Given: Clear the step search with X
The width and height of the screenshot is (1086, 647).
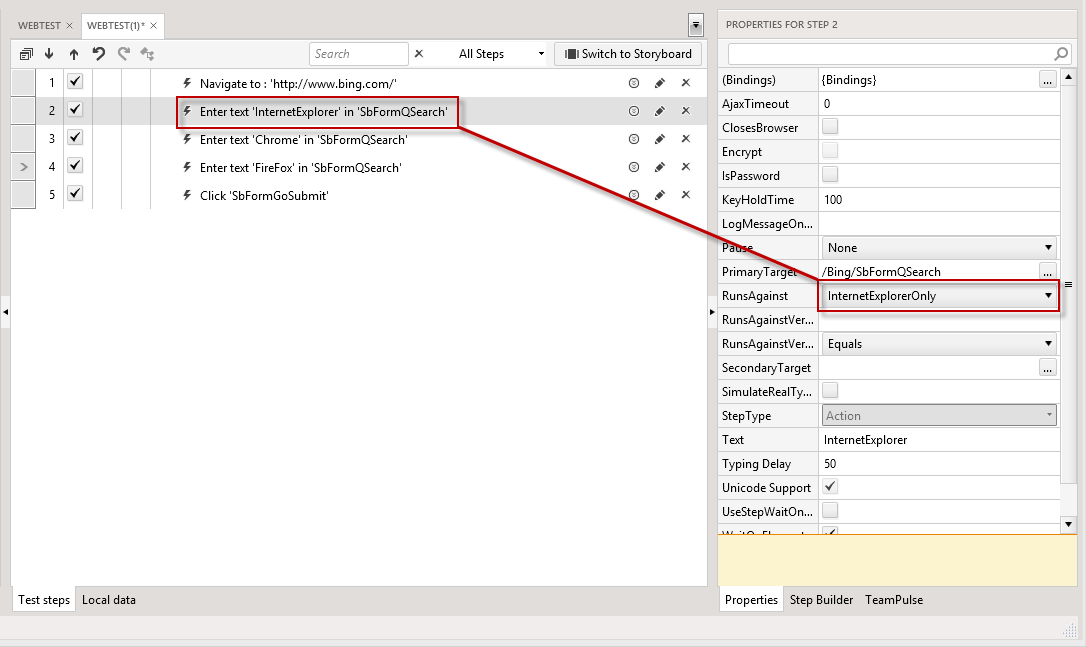Looking at the screenshot, I should point(419,53).
